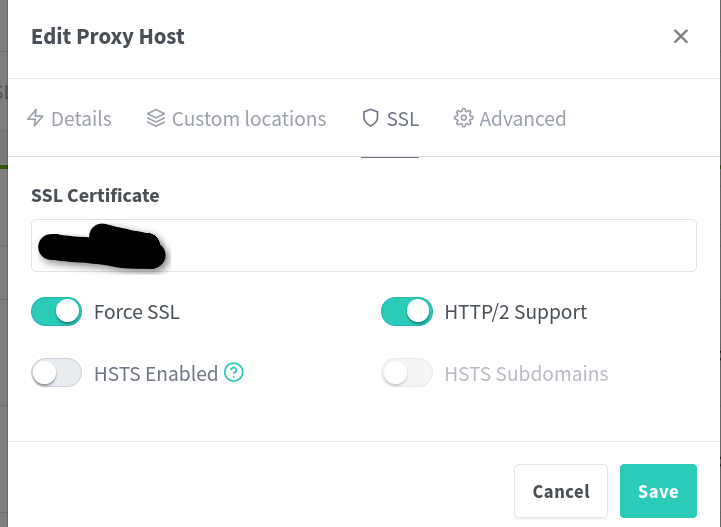Click the lightning bolt Details icon
This screenshot has height=527, width=721.
point(35,119)
